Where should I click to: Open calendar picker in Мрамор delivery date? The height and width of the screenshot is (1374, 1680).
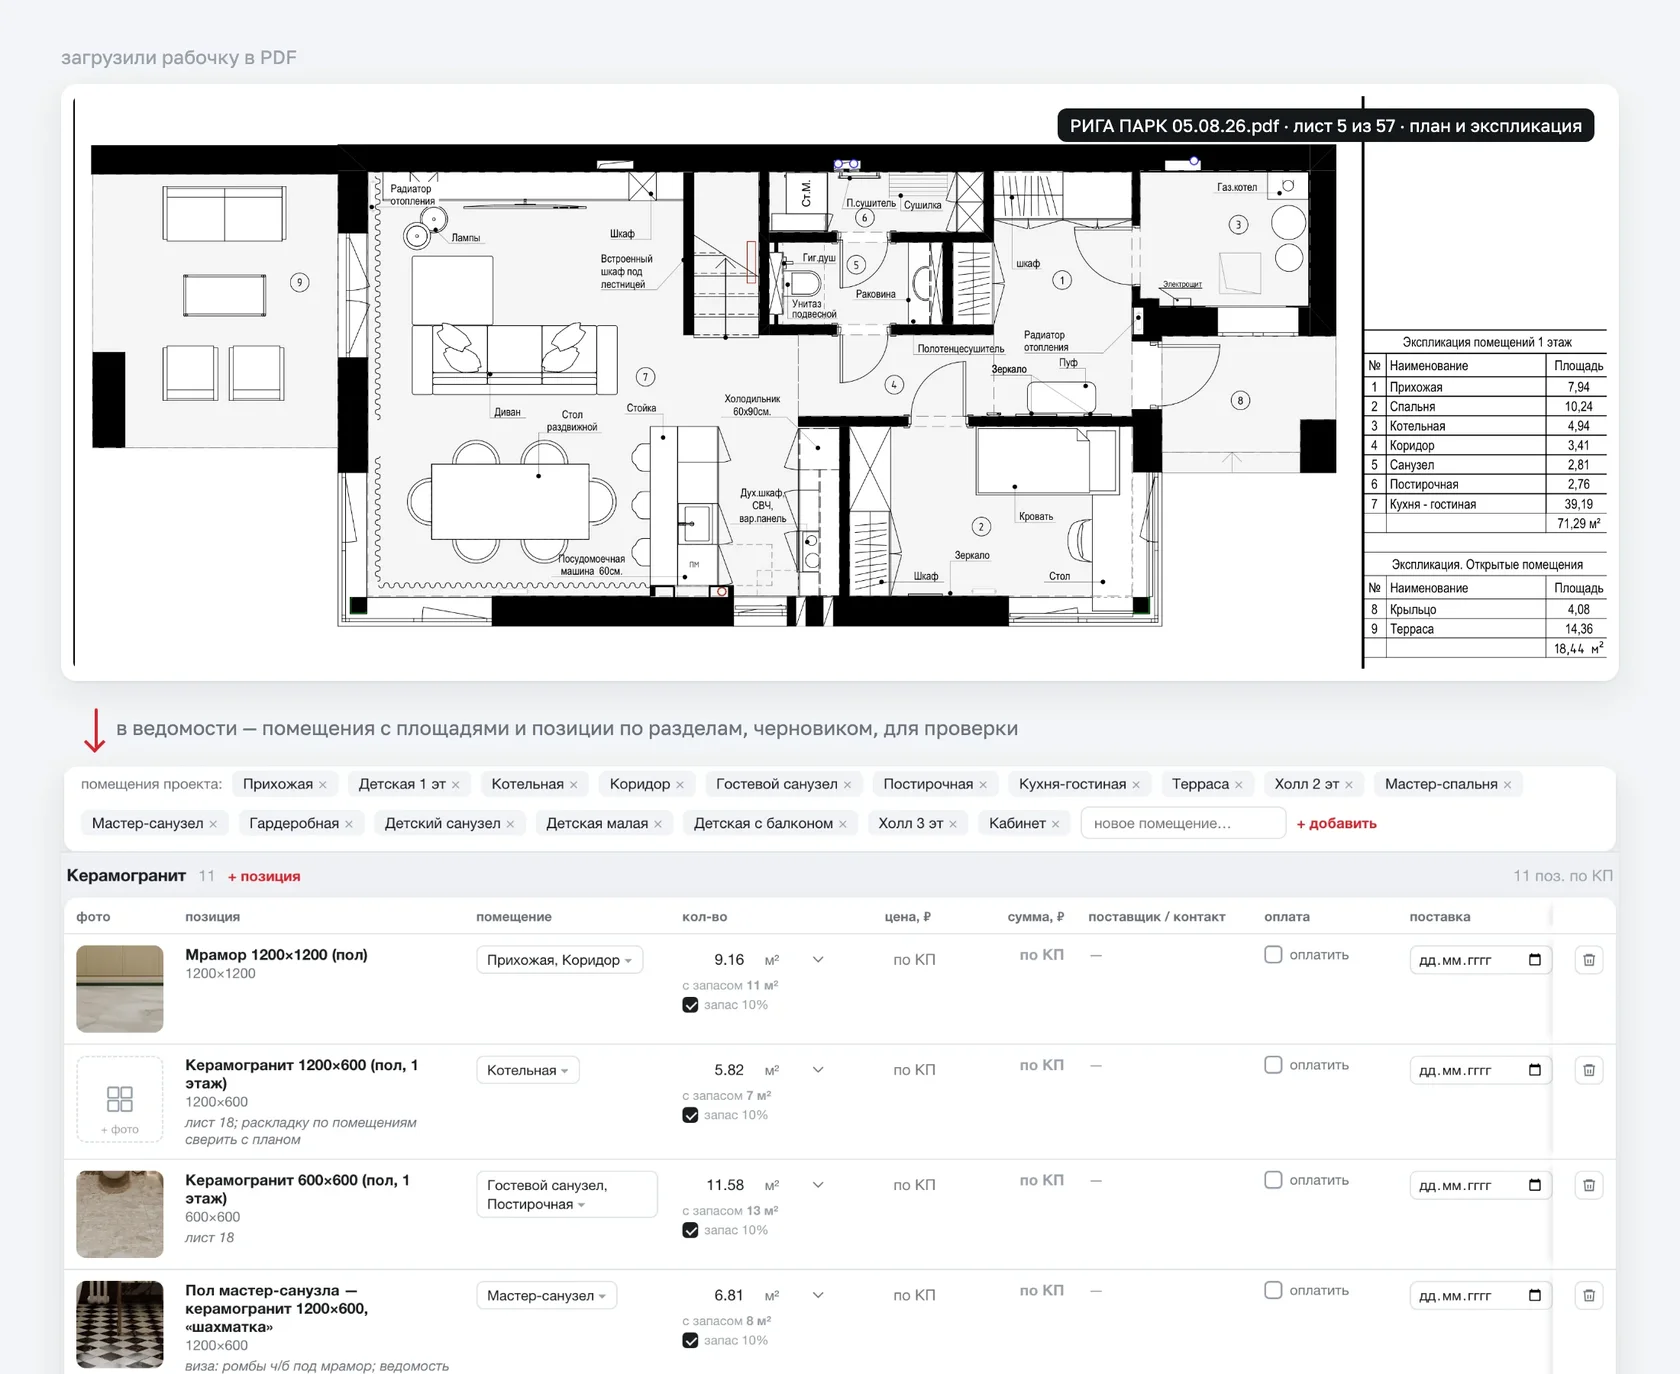[x=1535, y=960]
